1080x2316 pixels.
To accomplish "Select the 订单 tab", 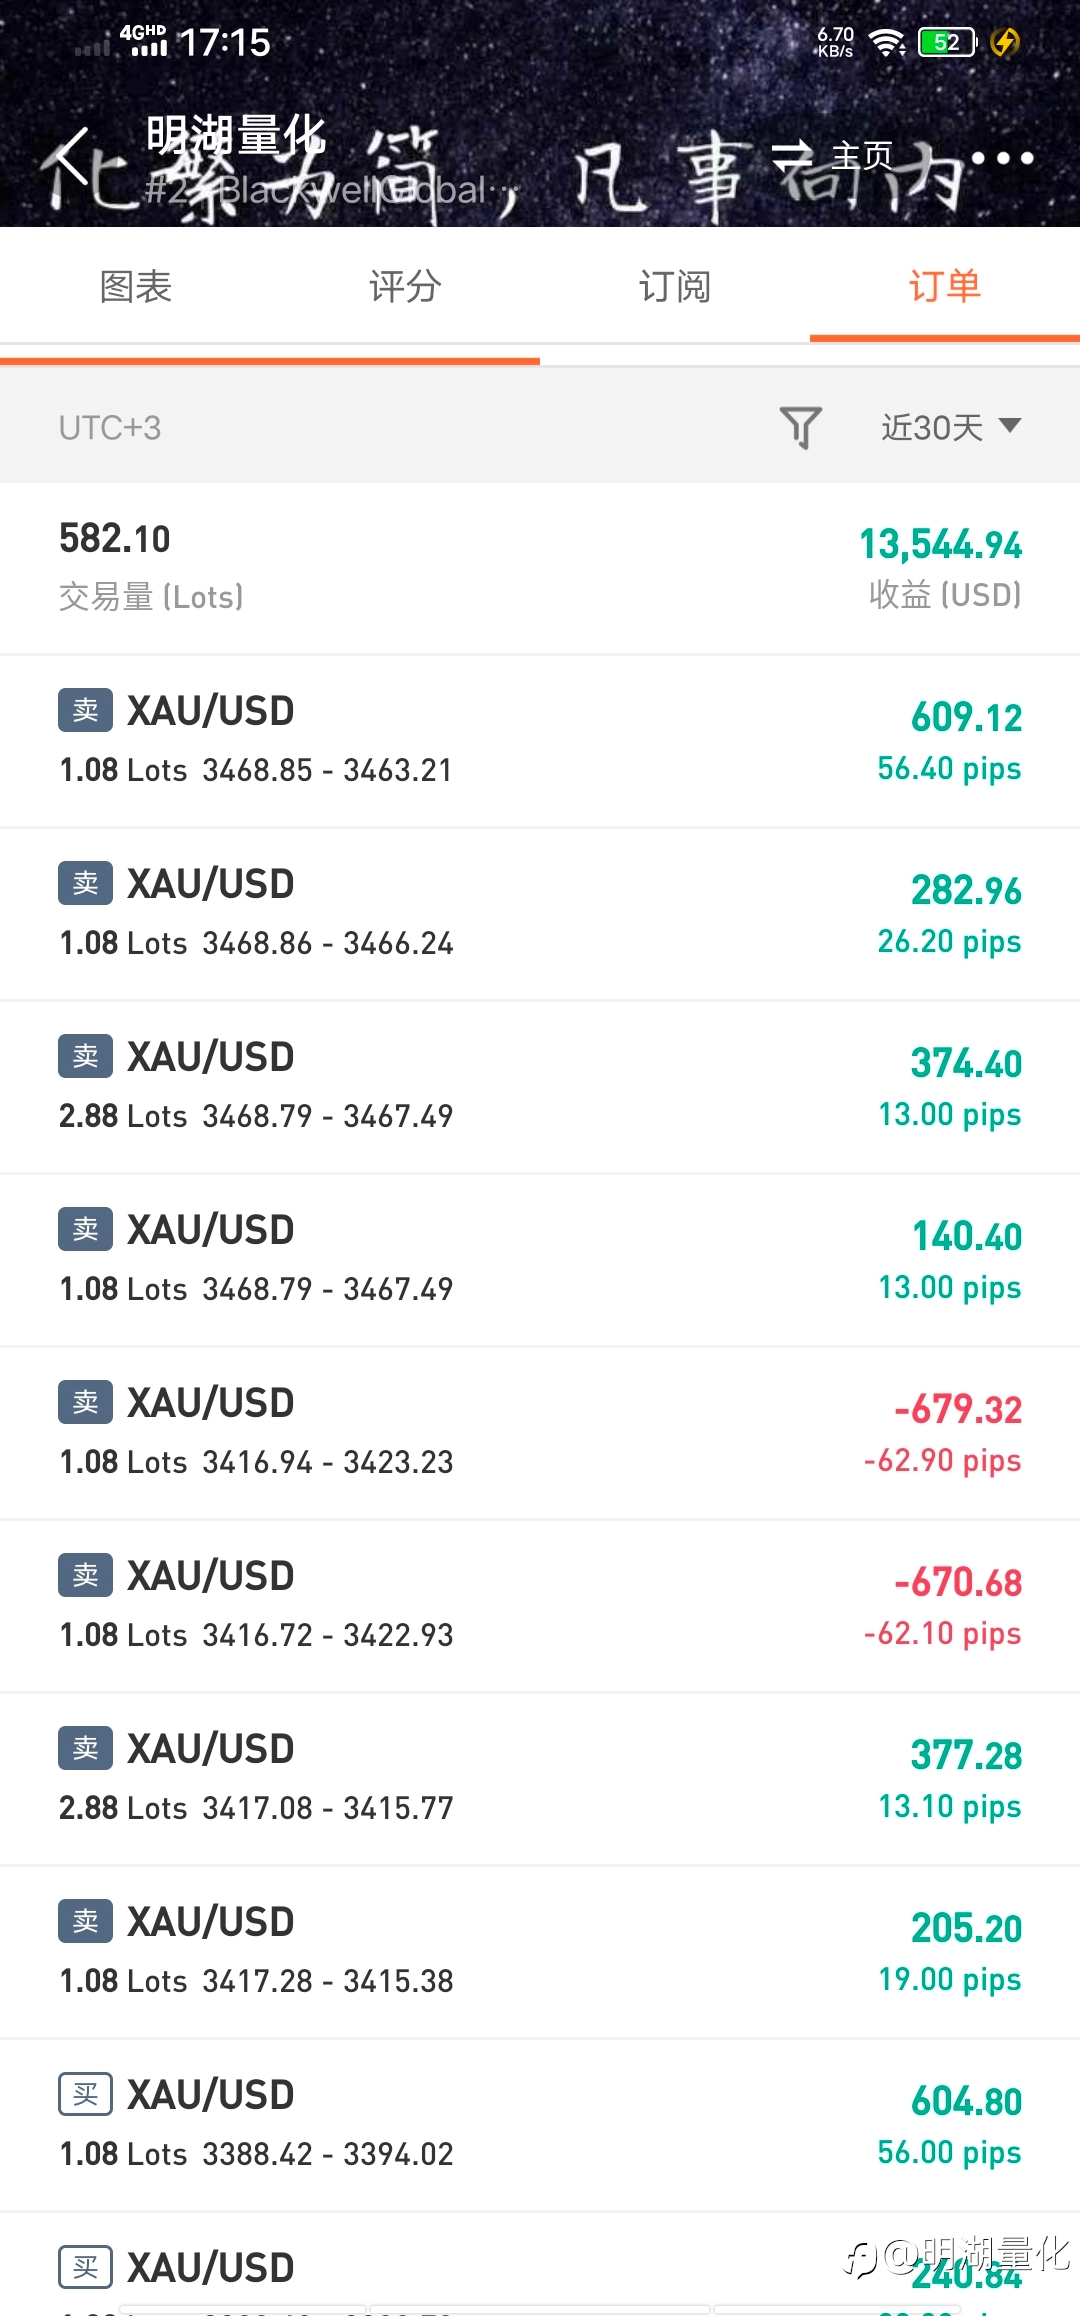I will pos(945,287).
